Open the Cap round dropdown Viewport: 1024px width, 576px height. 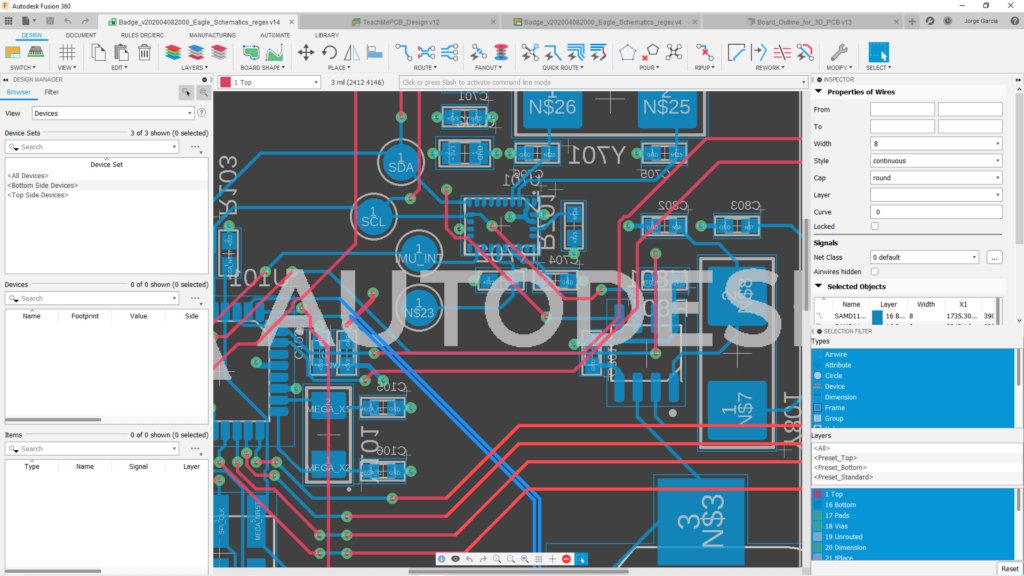pos(936,178)
